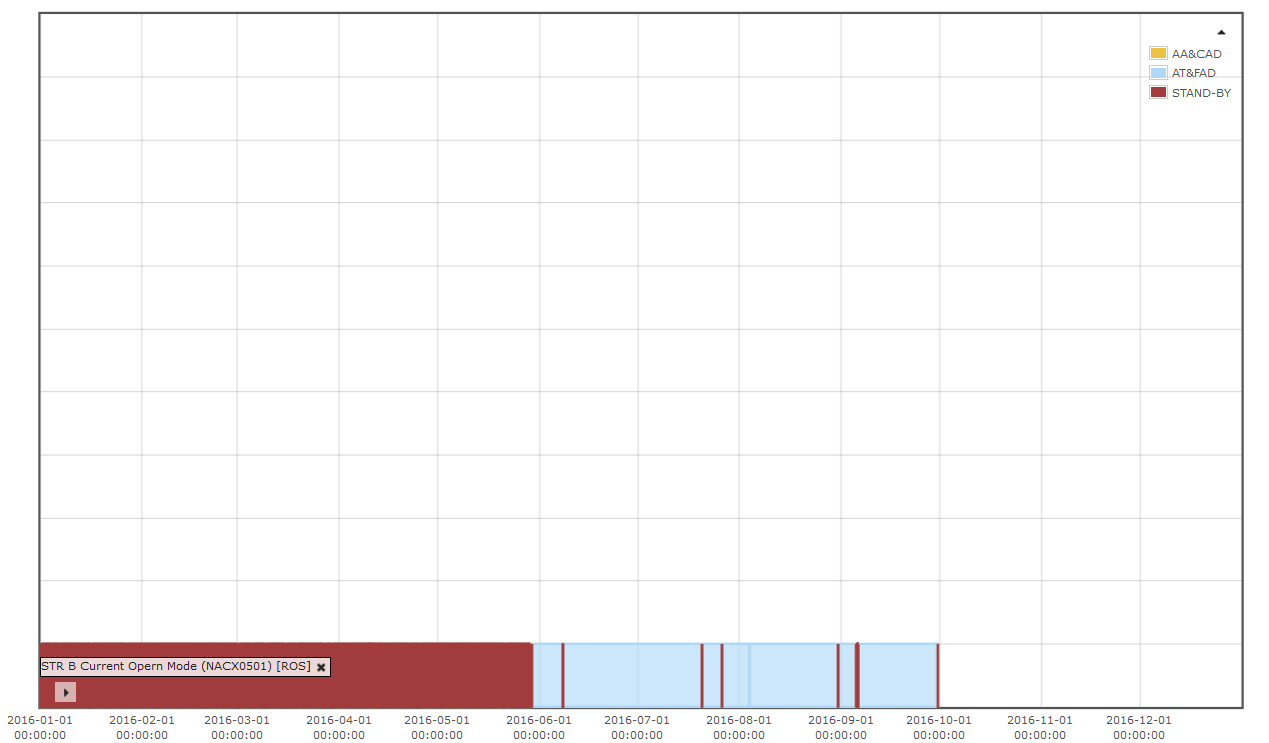
Task: Click the 2016-01-01 axis tick label
Action: click(40, 727)
